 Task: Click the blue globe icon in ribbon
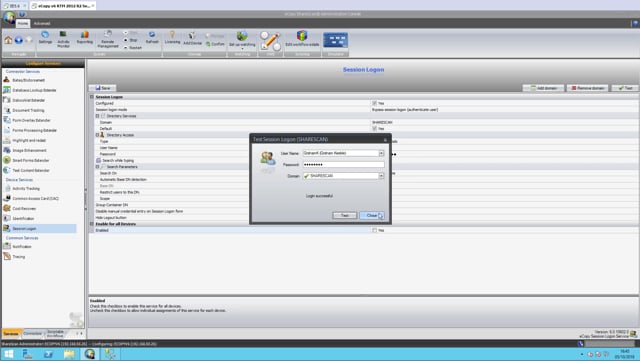pyautogui.click(x=19, y=40)
